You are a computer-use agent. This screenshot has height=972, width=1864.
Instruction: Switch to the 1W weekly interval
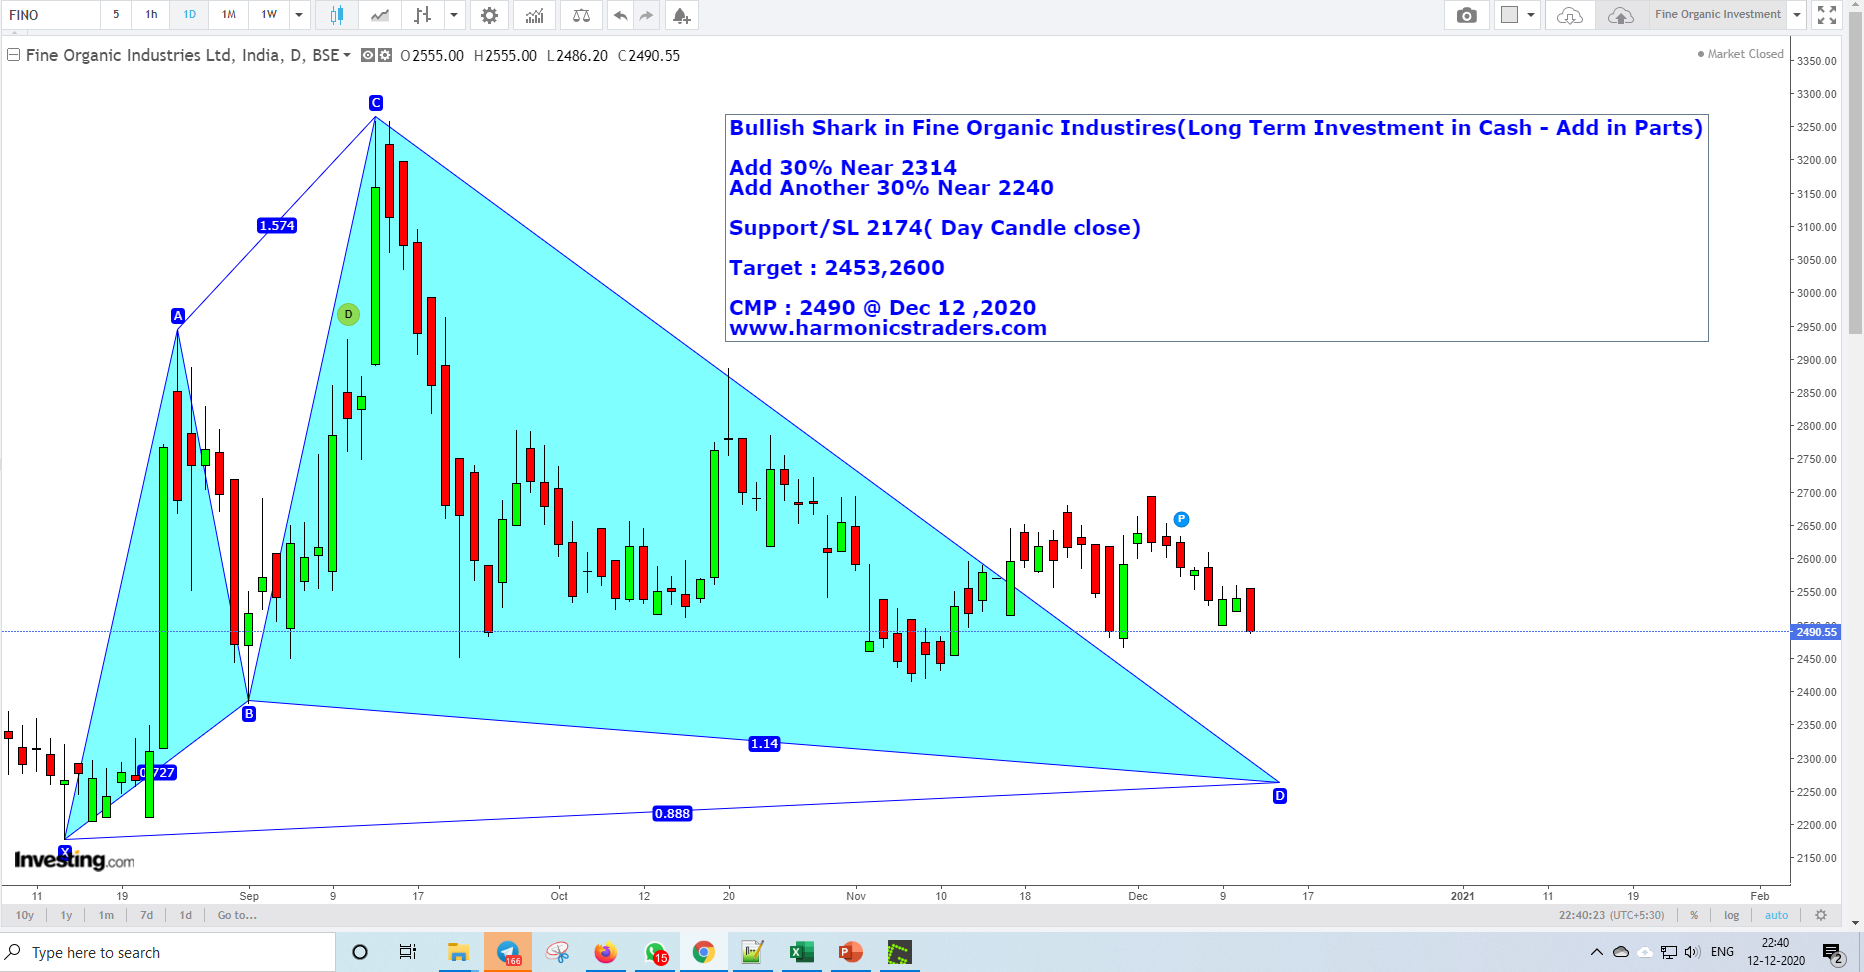coord(266,15)
